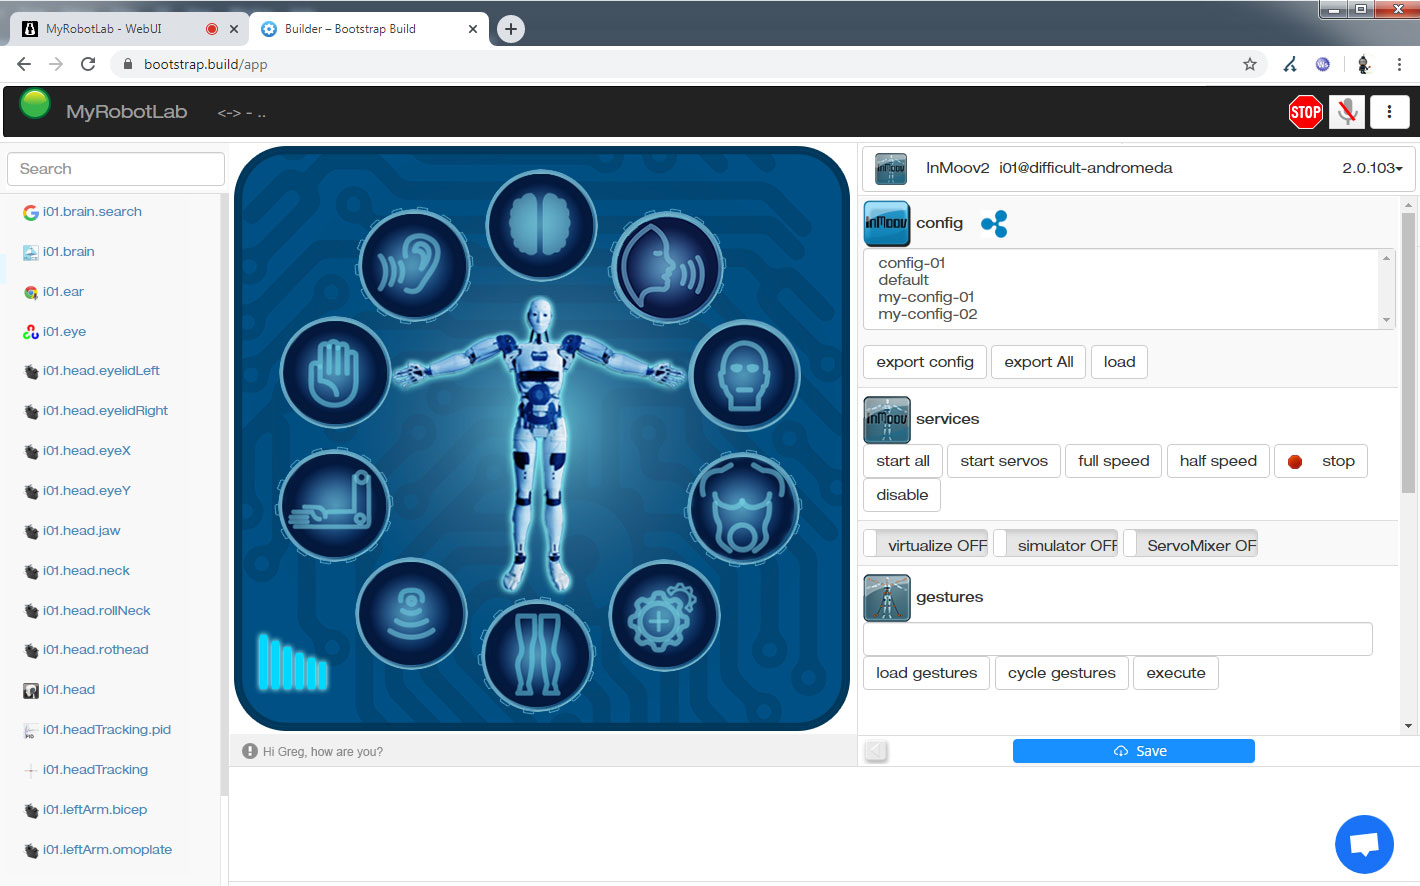Open a new browser tab
This screenshot has height=886, width=1420.
click(x=511, y=29)
